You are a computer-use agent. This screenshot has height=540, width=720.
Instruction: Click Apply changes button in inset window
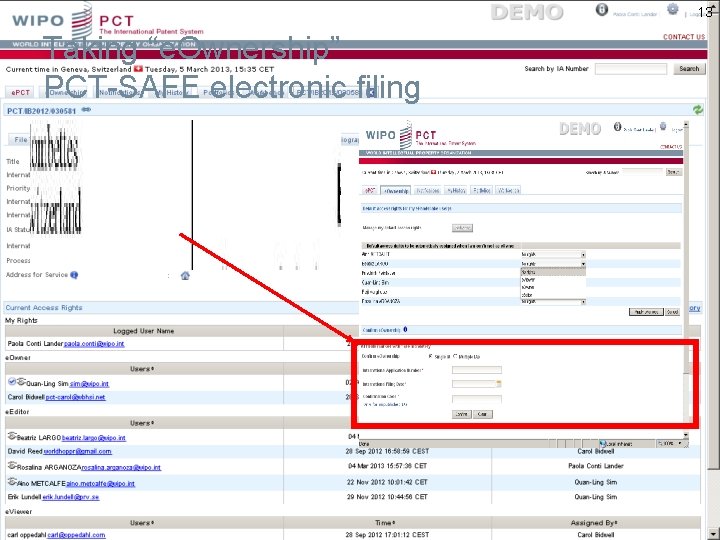pyautogui.click(x=646, y=312)
